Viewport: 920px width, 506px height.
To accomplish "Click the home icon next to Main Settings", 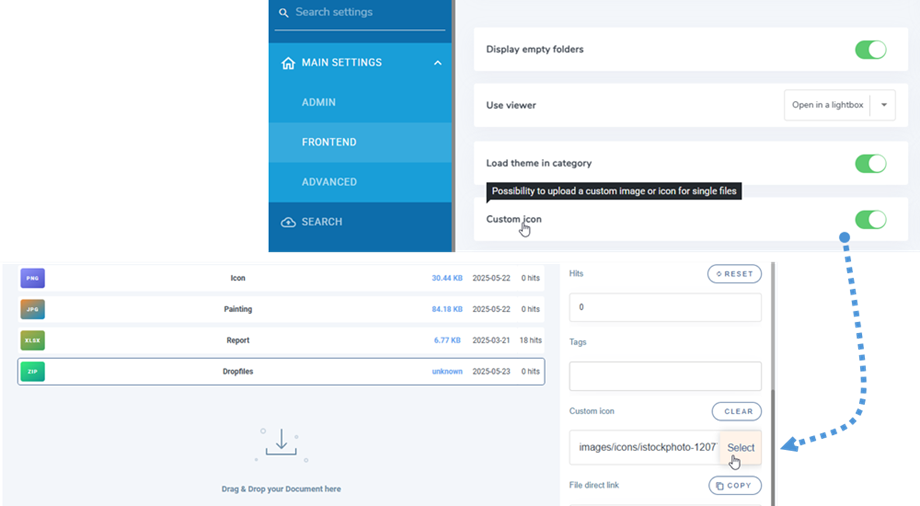I will [x=288, y=63].
